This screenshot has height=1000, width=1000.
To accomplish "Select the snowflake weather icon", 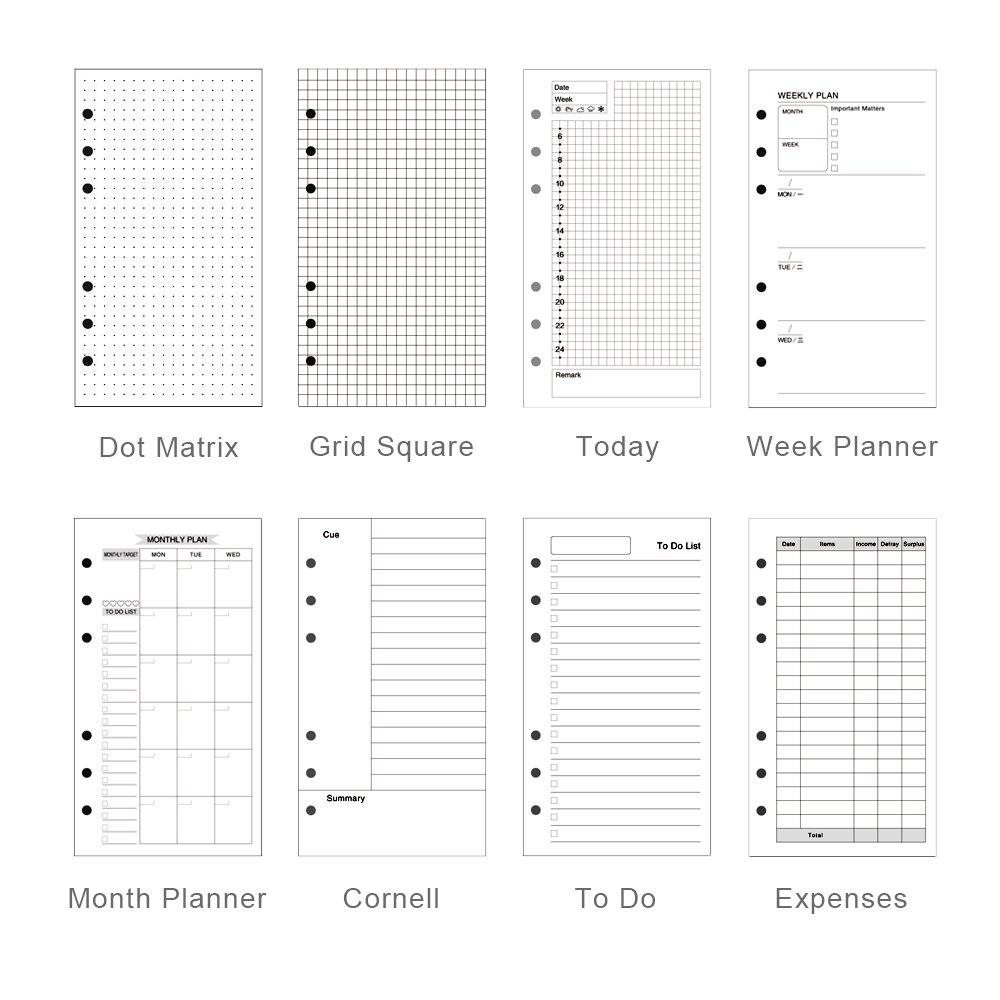I will pos(601,109).
